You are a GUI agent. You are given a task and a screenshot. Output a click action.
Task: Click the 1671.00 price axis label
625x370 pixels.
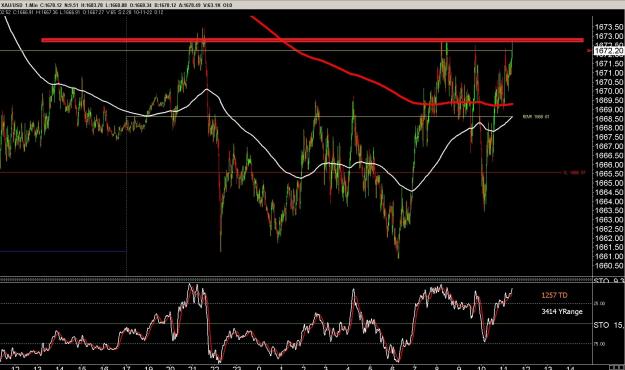609,73
